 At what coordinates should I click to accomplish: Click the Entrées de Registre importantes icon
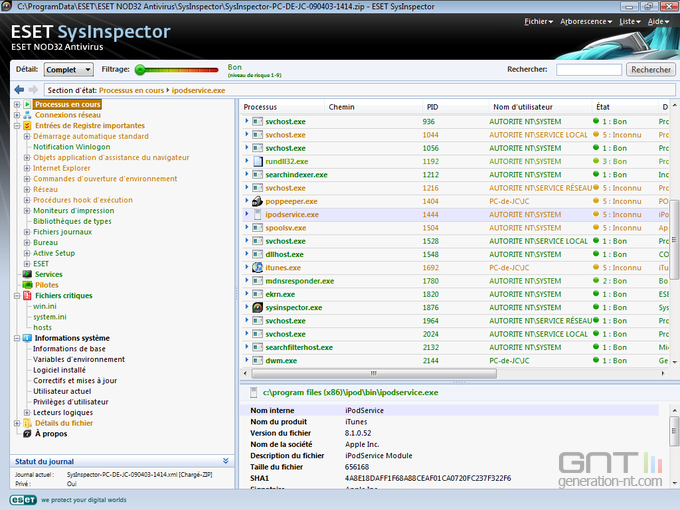[x=27, y=126]
